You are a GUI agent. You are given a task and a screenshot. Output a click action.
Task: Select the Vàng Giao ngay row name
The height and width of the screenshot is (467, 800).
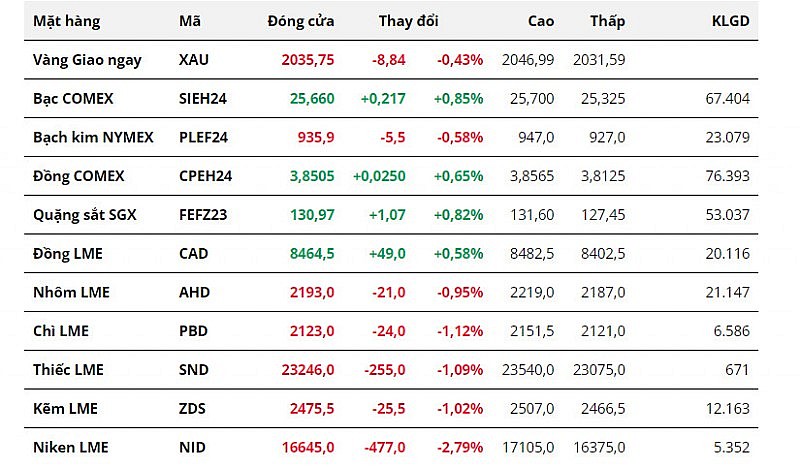tap(87, 60)
